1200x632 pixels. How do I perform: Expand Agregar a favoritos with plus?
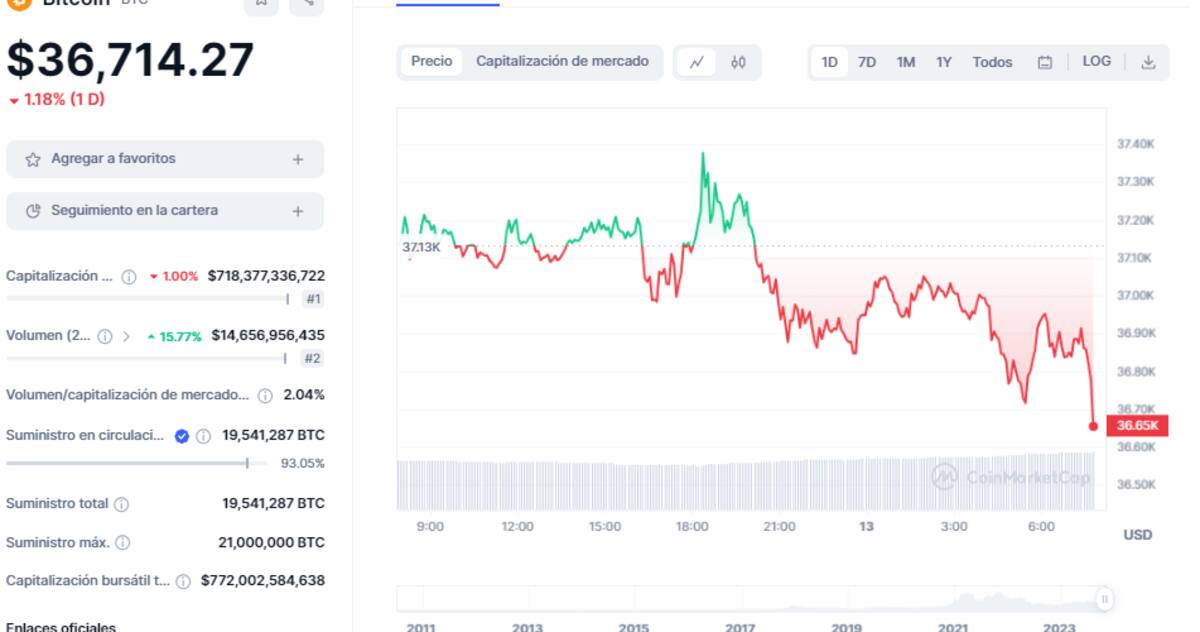pos(298,159)
